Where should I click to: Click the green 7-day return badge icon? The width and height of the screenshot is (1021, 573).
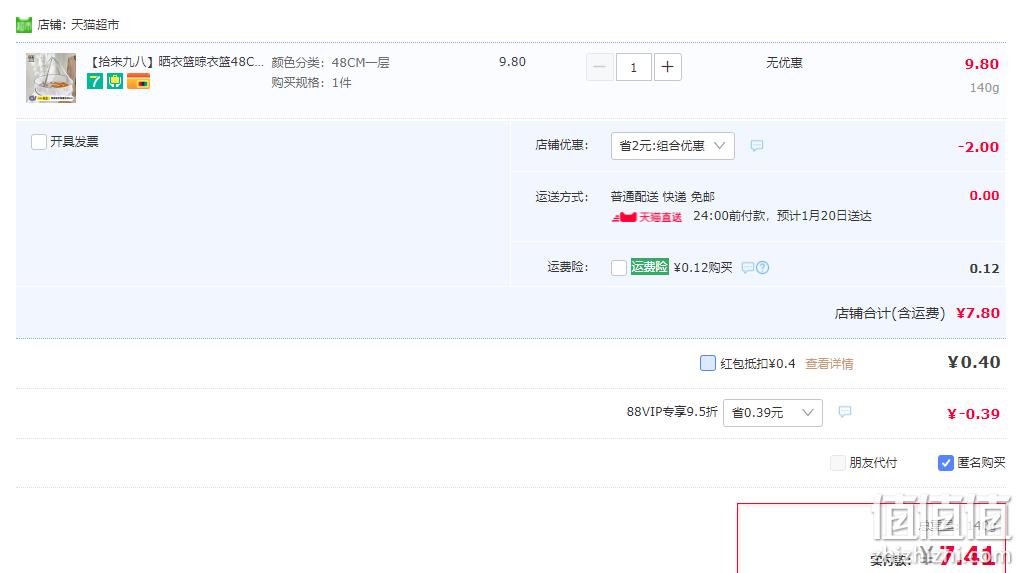coord(95,81)
